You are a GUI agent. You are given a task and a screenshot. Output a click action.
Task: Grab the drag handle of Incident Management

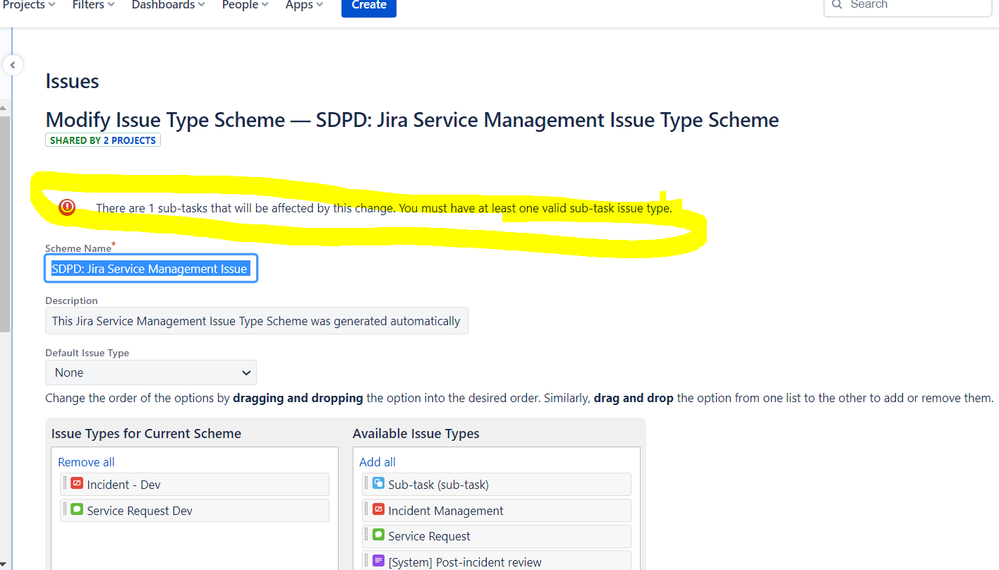366,510
